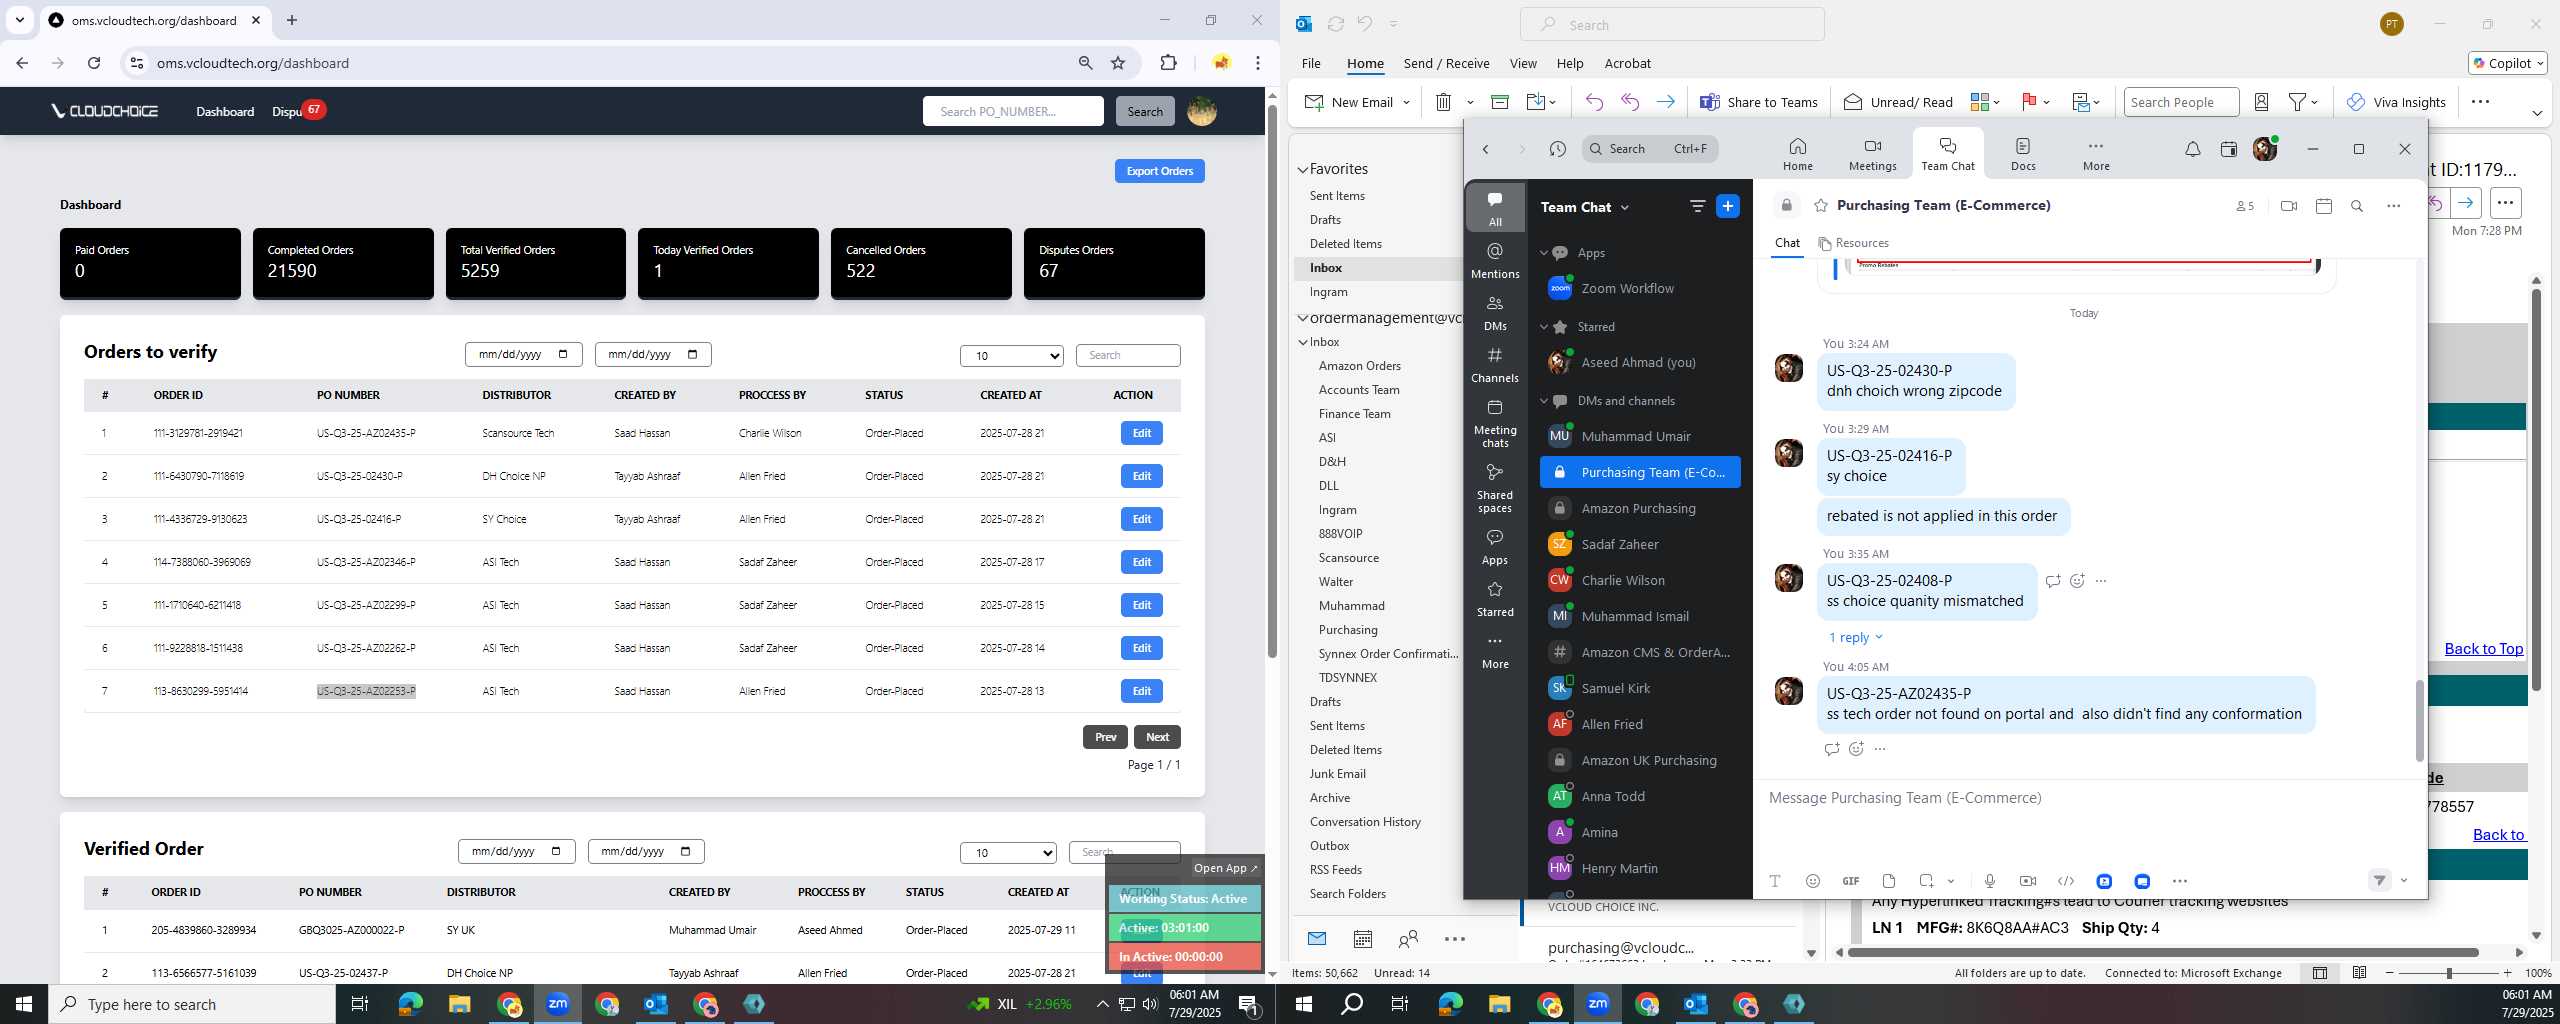
Task: Open the Zoom Mentions sidebar icon
Action: click(1495, 260)
